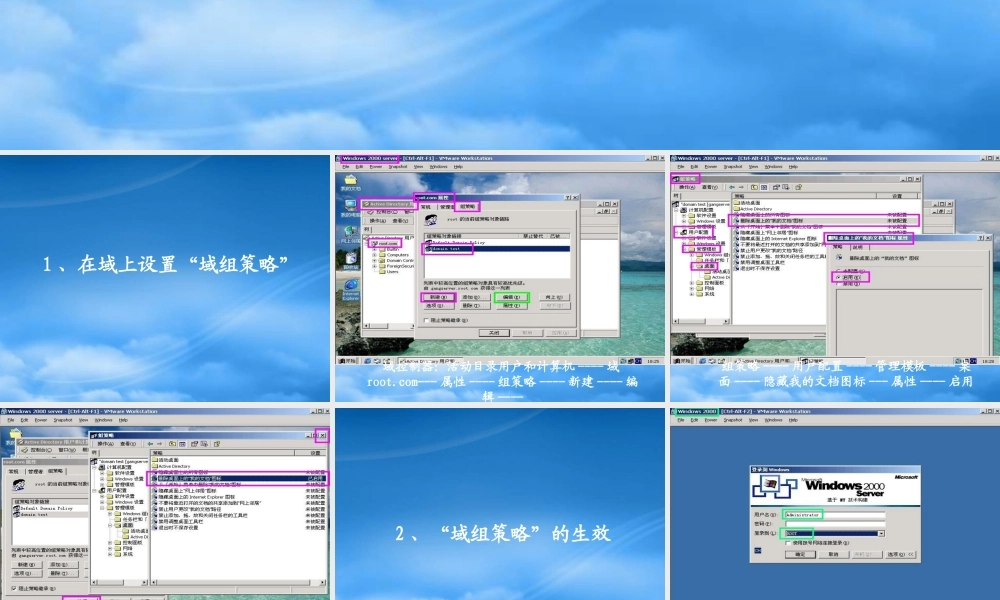This screenshot has width=1000, height=600.
Task: Open the Snapshot menu above the Windows 2000 login screen
Action: click(x=731, y=420)
